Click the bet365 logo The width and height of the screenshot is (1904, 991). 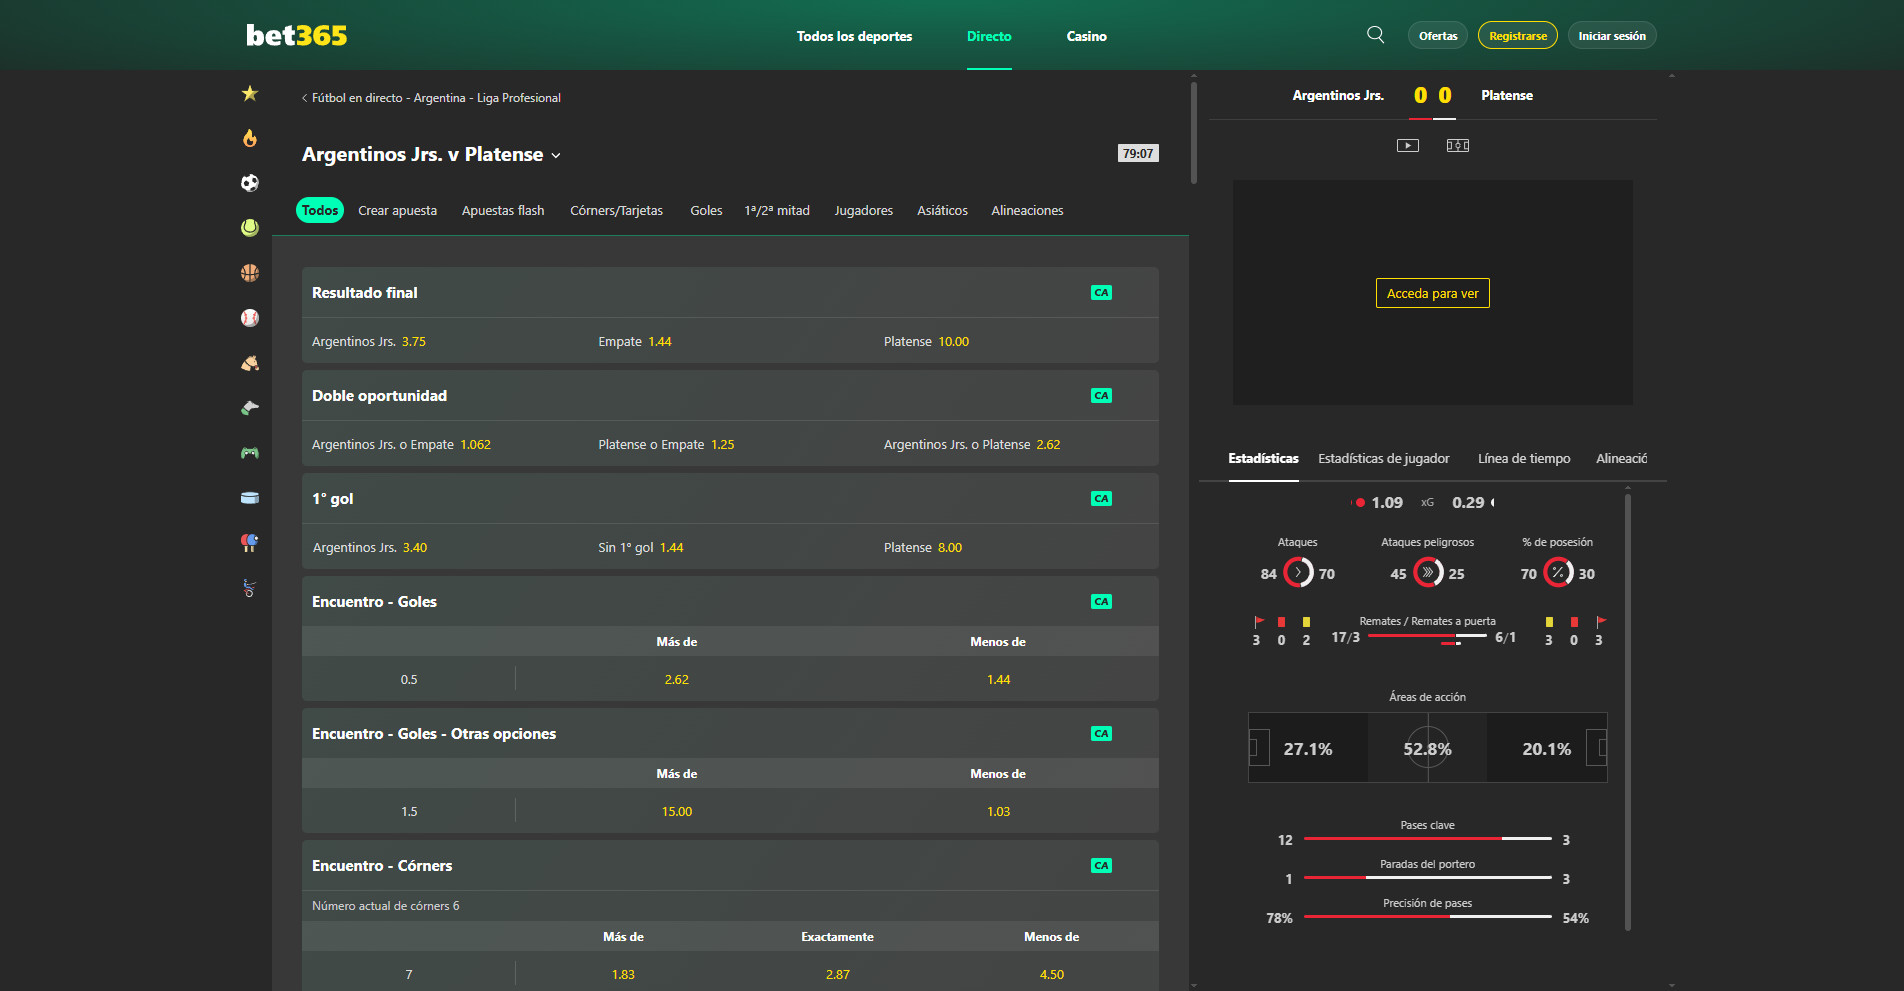(297, 36)
